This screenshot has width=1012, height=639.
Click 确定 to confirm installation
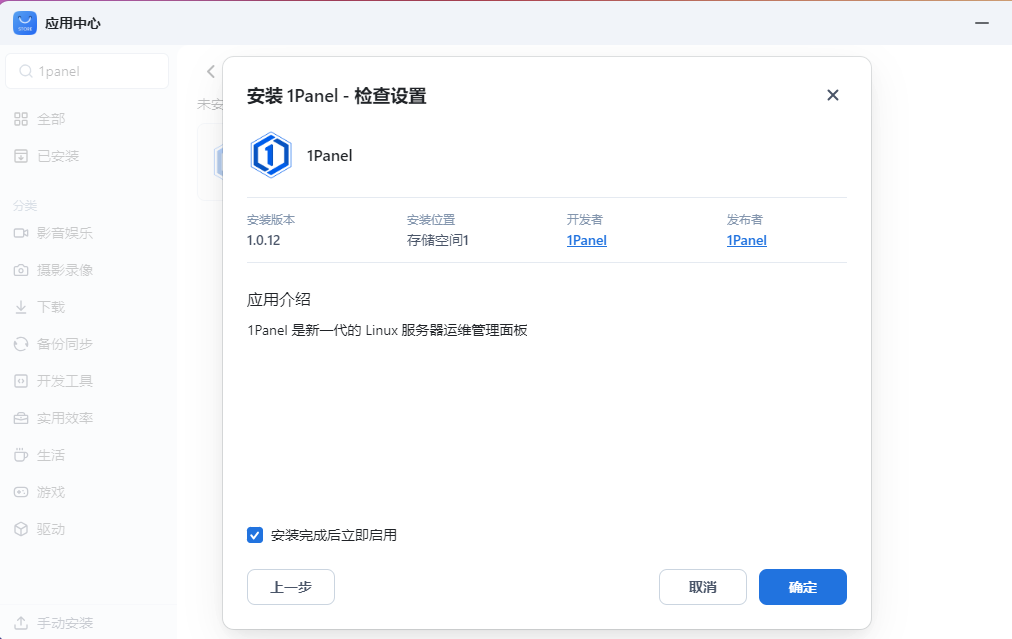[802, 587]
